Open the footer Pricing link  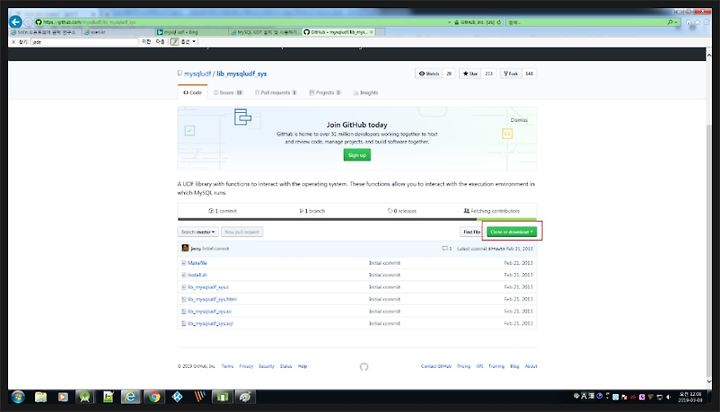464,366
